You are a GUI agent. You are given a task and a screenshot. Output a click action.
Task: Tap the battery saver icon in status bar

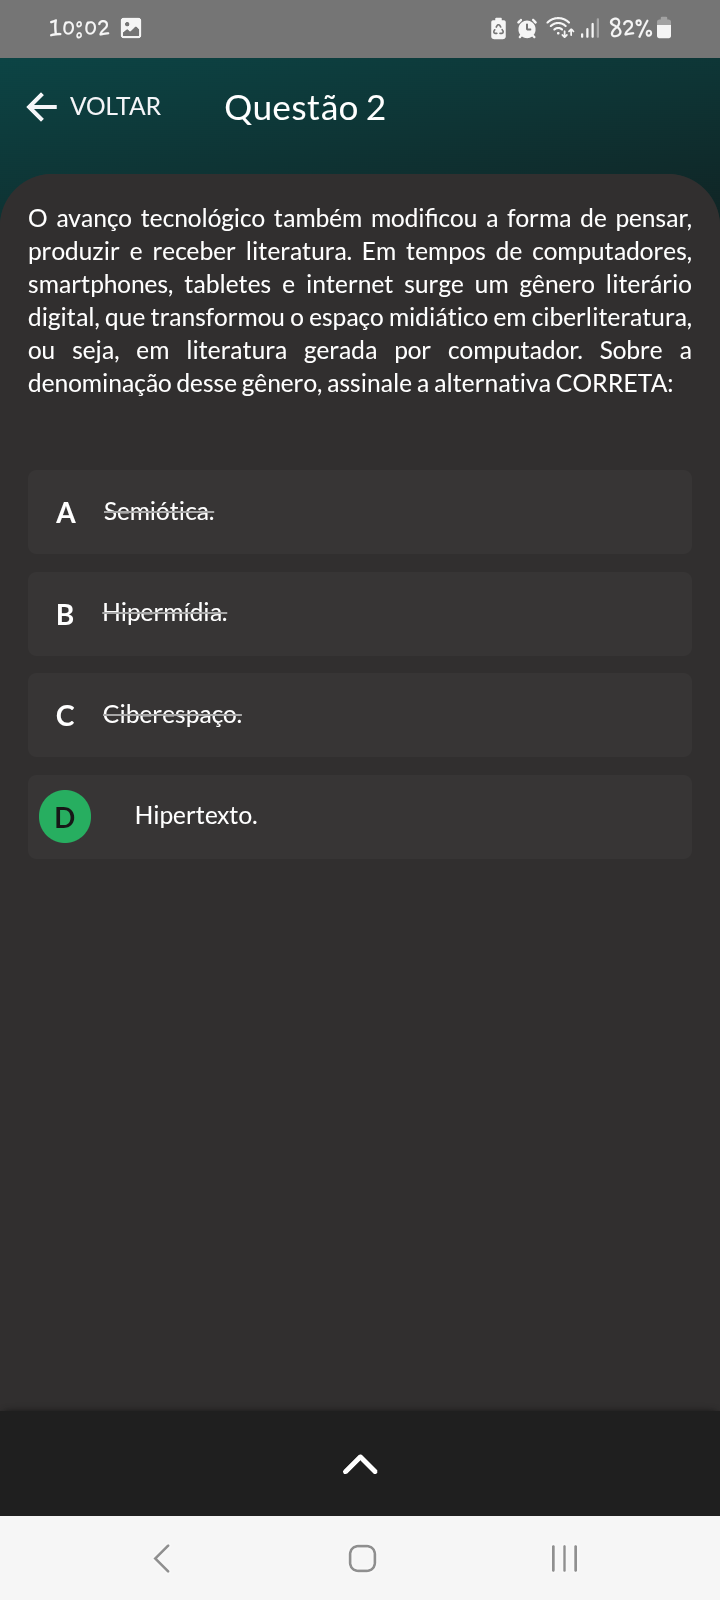coord(498,29)
